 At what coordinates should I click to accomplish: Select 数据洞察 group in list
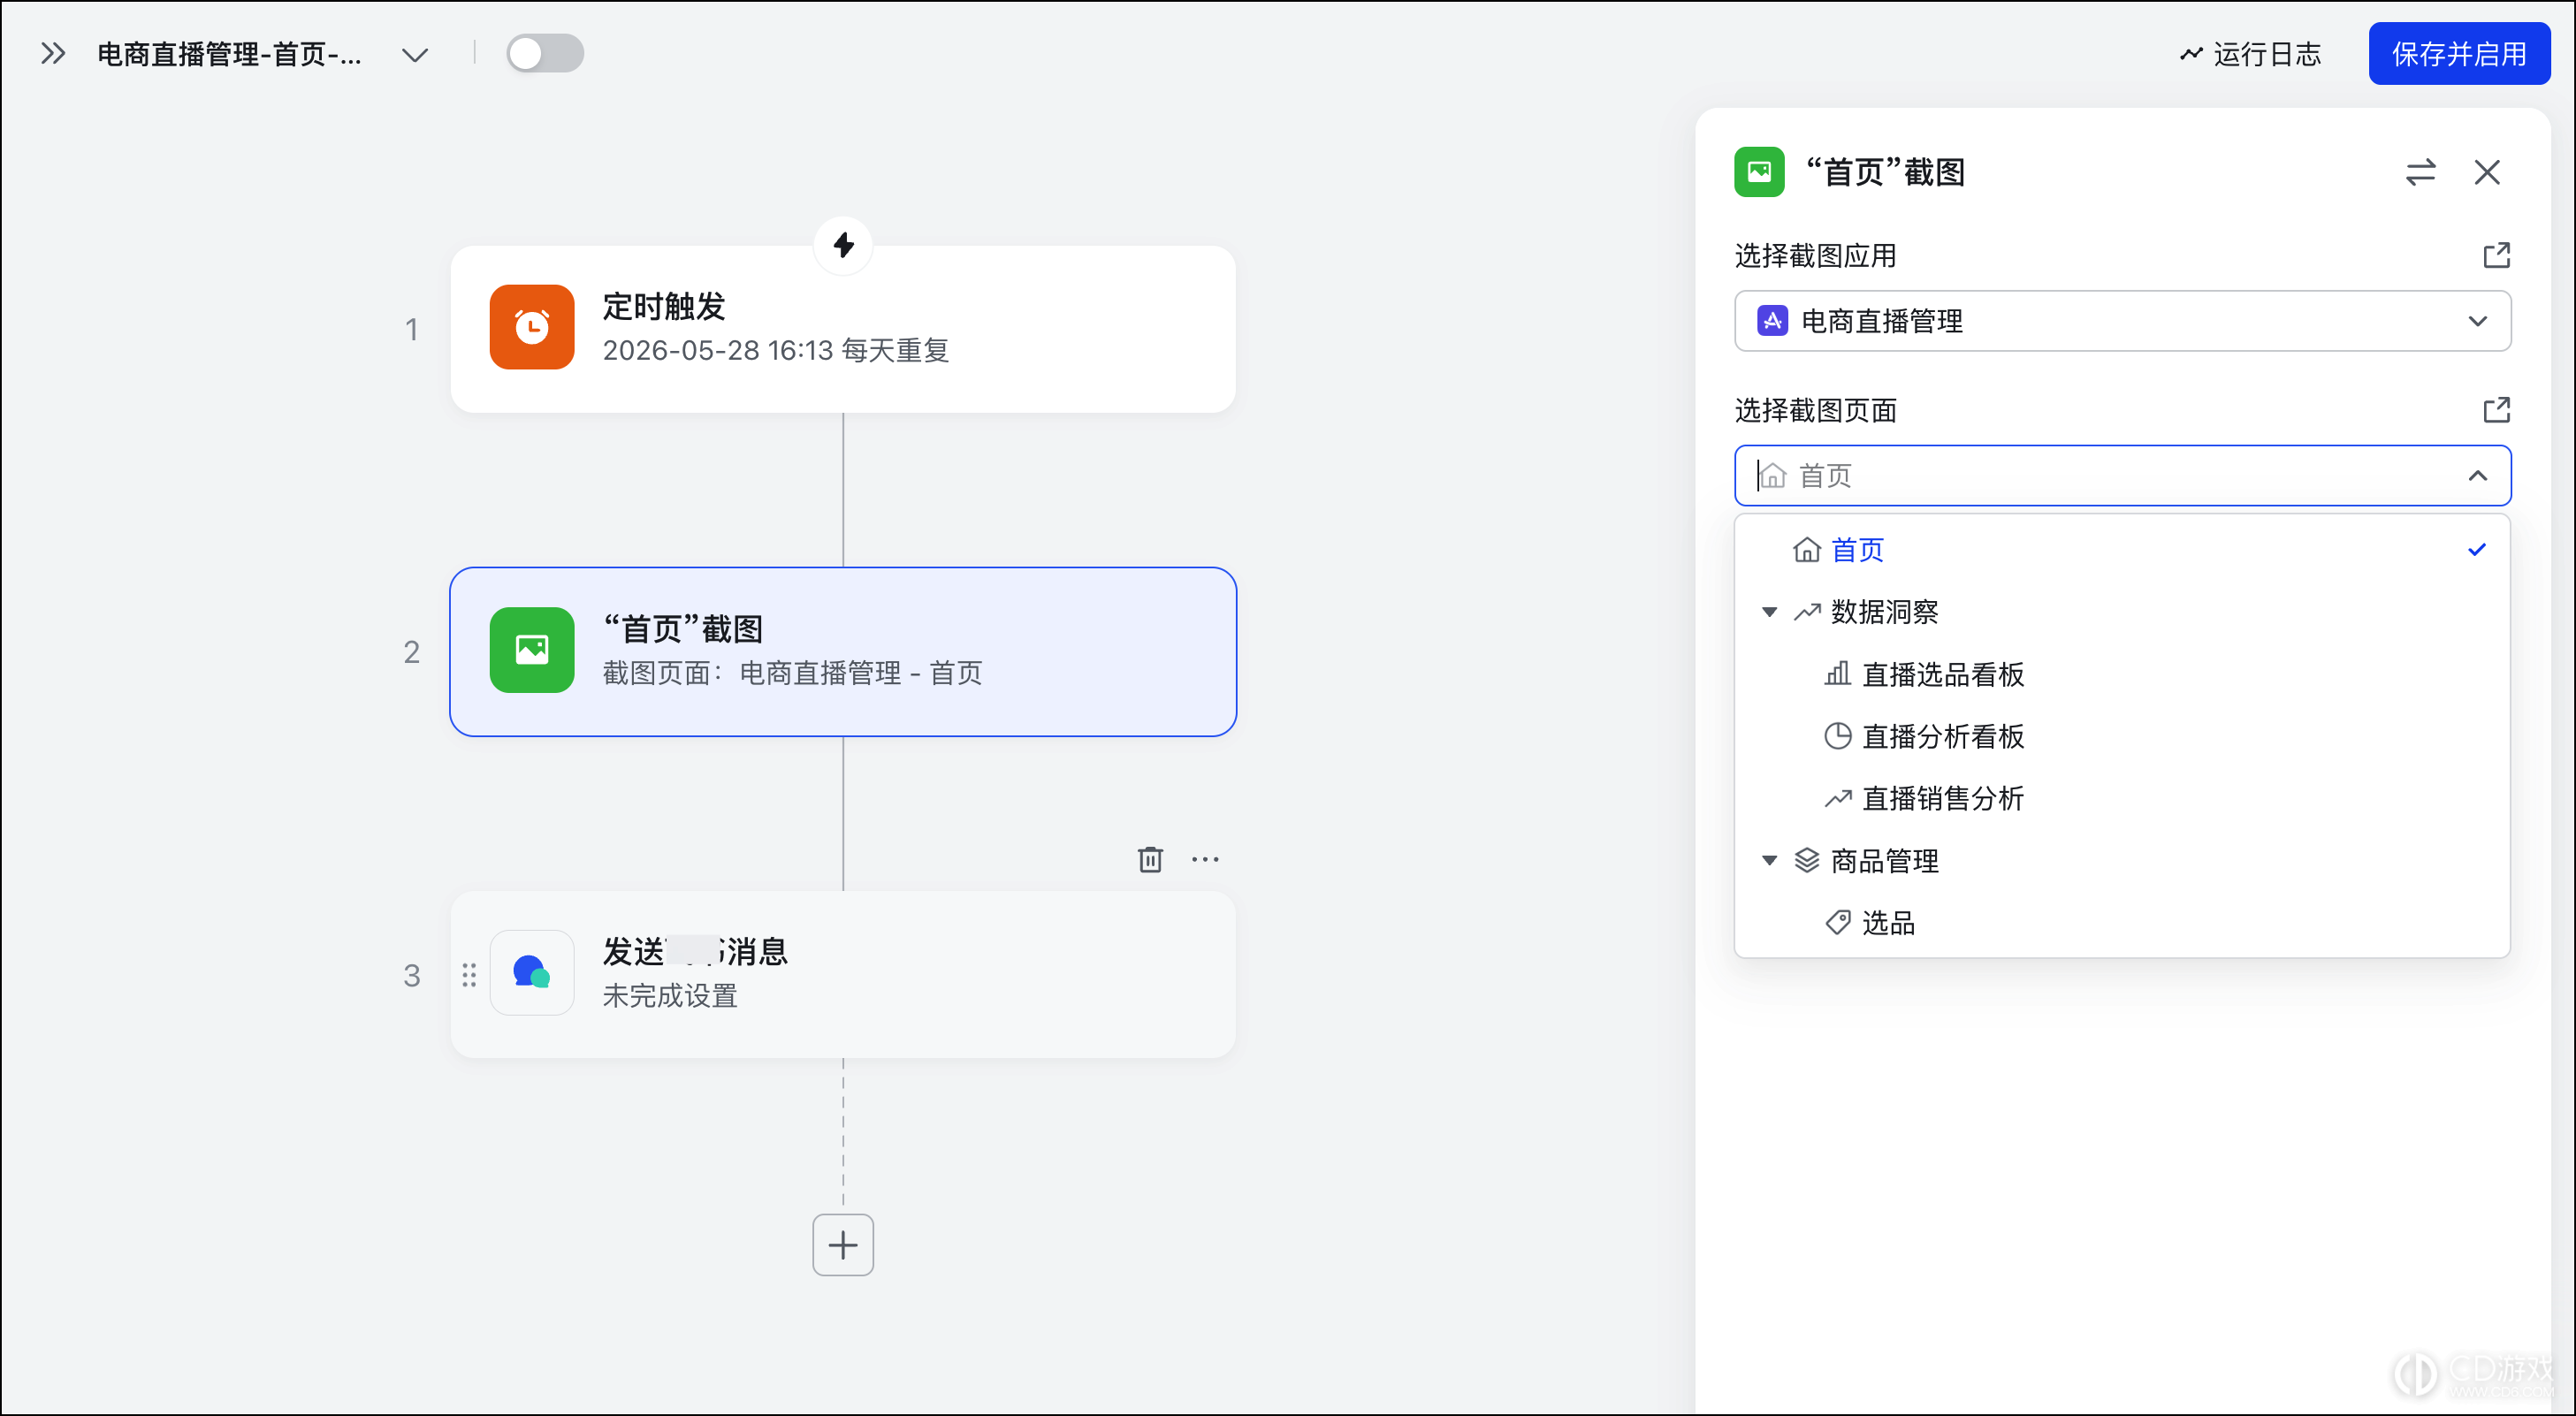[x=1884, y=612]
